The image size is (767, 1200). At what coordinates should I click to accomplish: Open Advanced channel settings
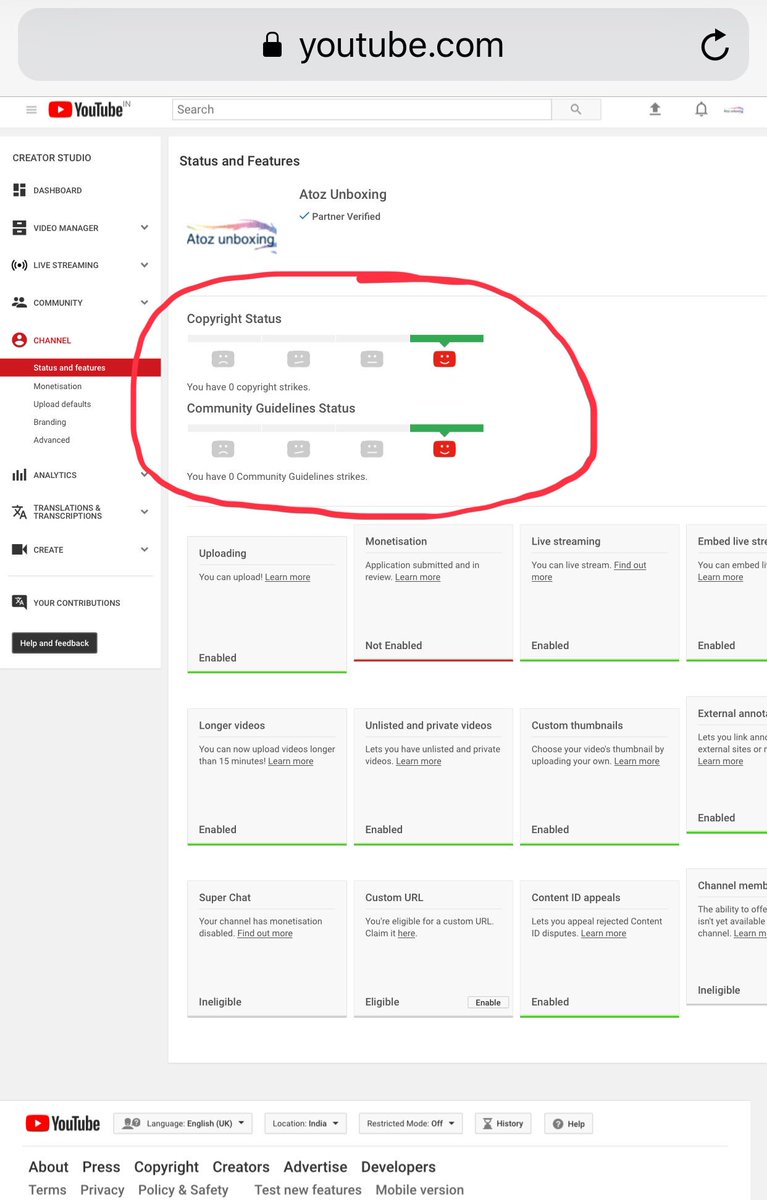(52, 440)
